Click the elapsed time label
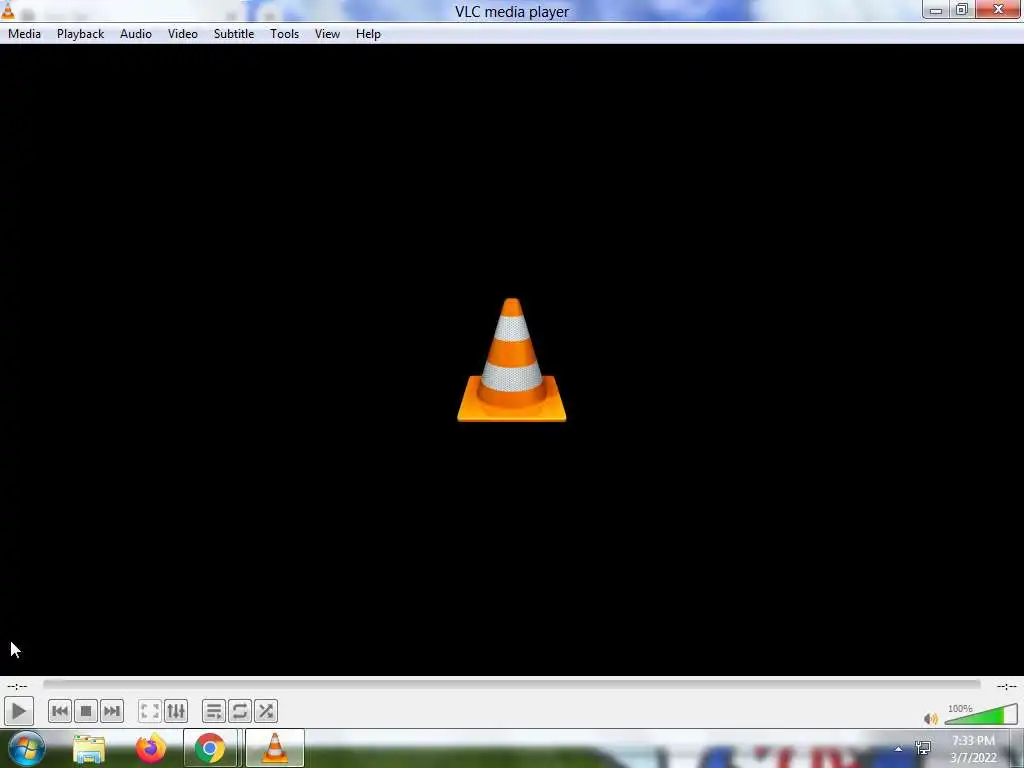The image size is (1024, 768). click(17, 686)
